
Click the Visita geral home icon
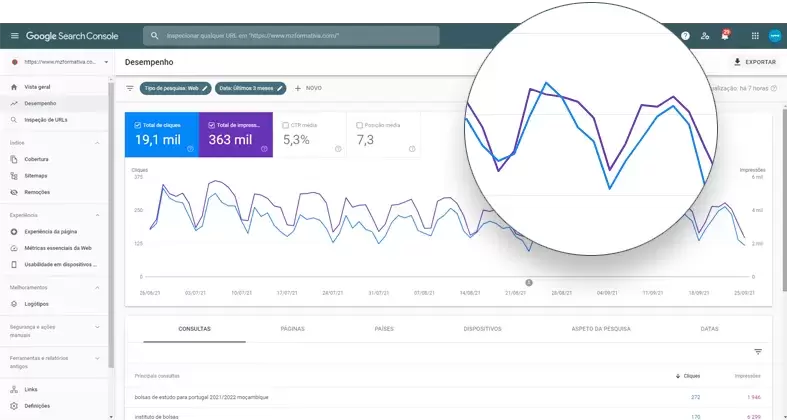(x=14, y=87)
